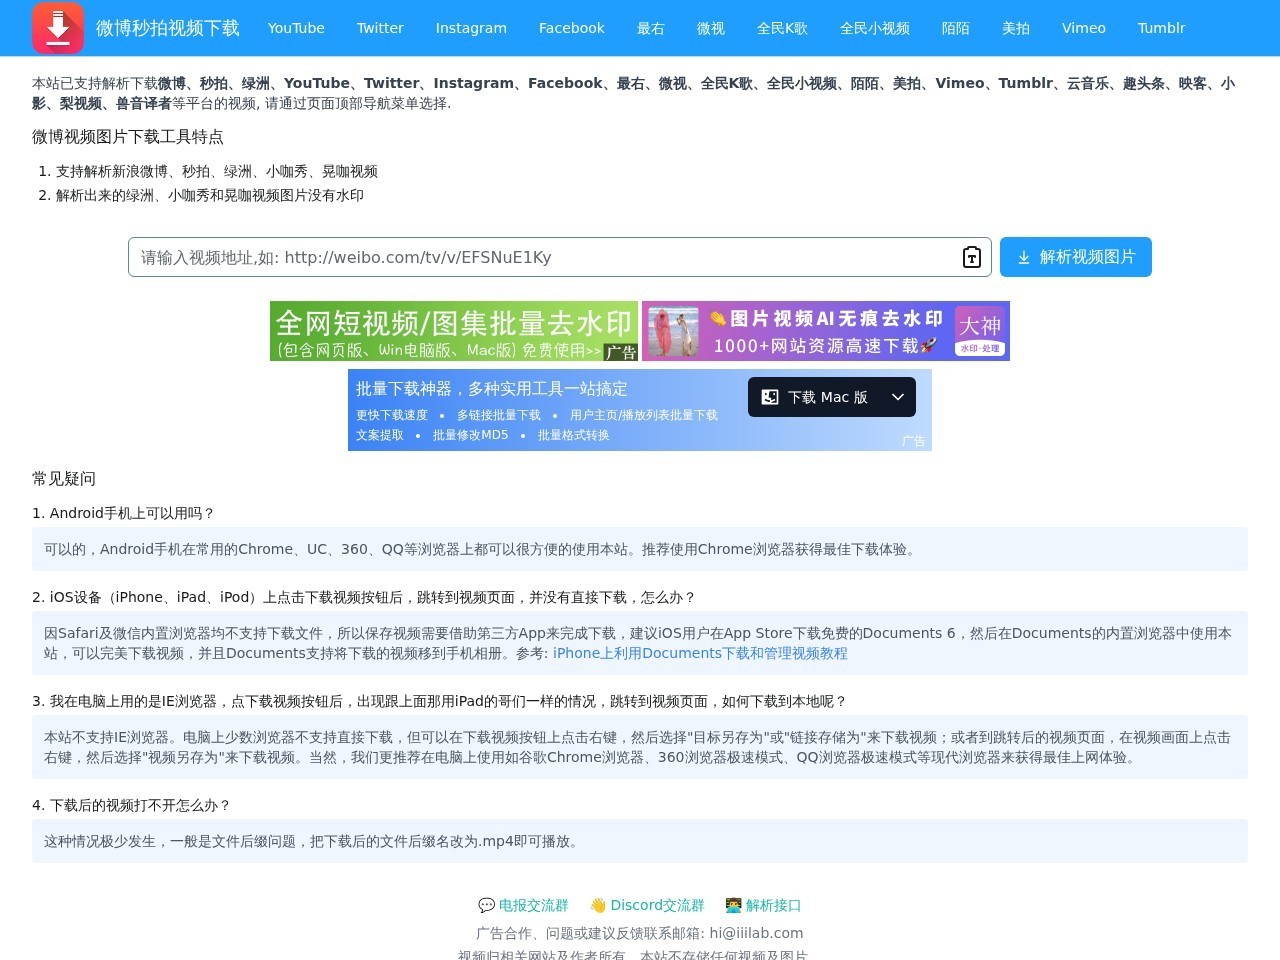Click the paste clipboard icon in URL field
This screenshot has width=1280, height=960.
coord(972,257)
